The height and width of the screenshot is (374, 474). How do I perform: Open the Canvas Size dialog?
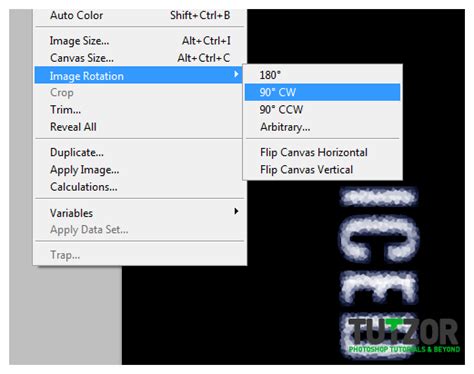point(140,58)
